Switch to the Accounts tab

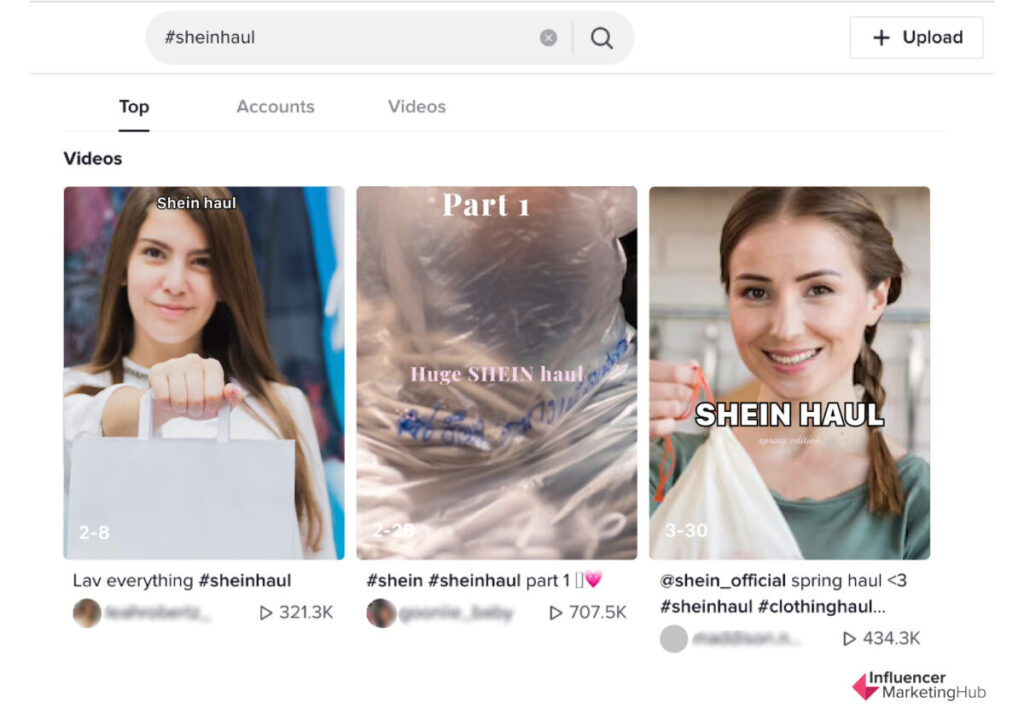click(x=275, y=106)
